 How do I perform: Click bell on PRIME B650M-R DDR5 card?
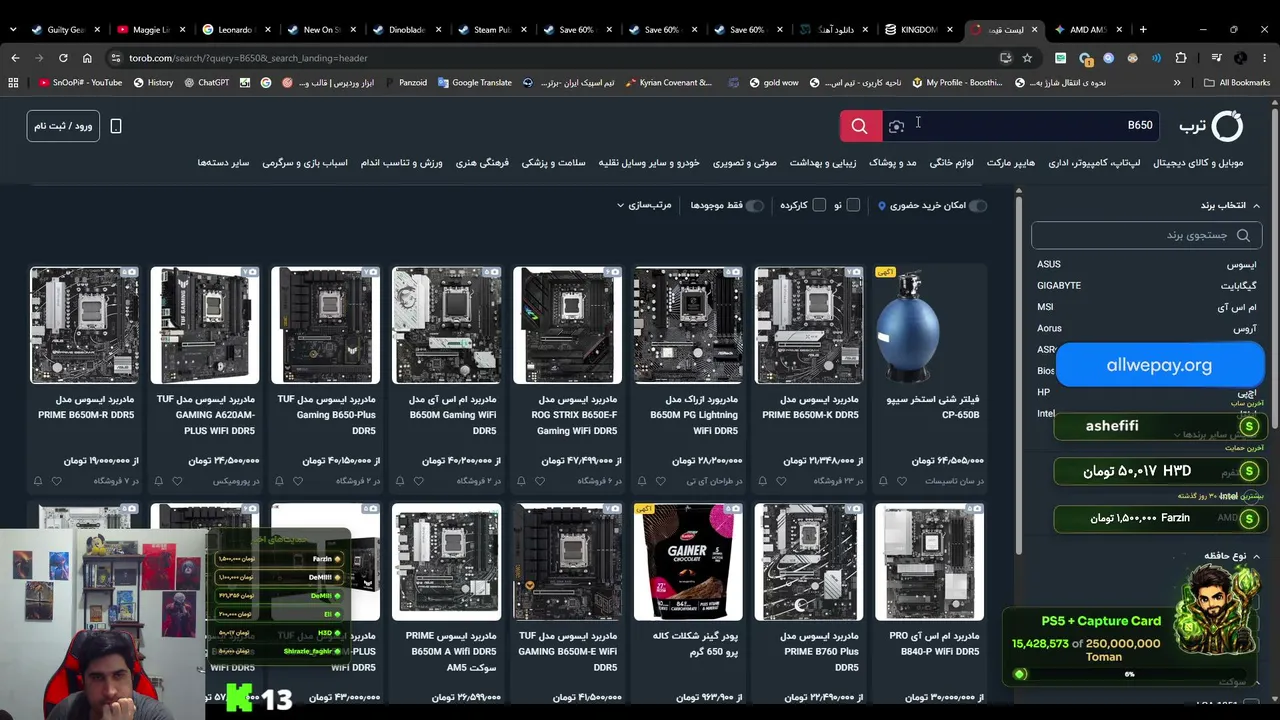click(x=39, y=481)
